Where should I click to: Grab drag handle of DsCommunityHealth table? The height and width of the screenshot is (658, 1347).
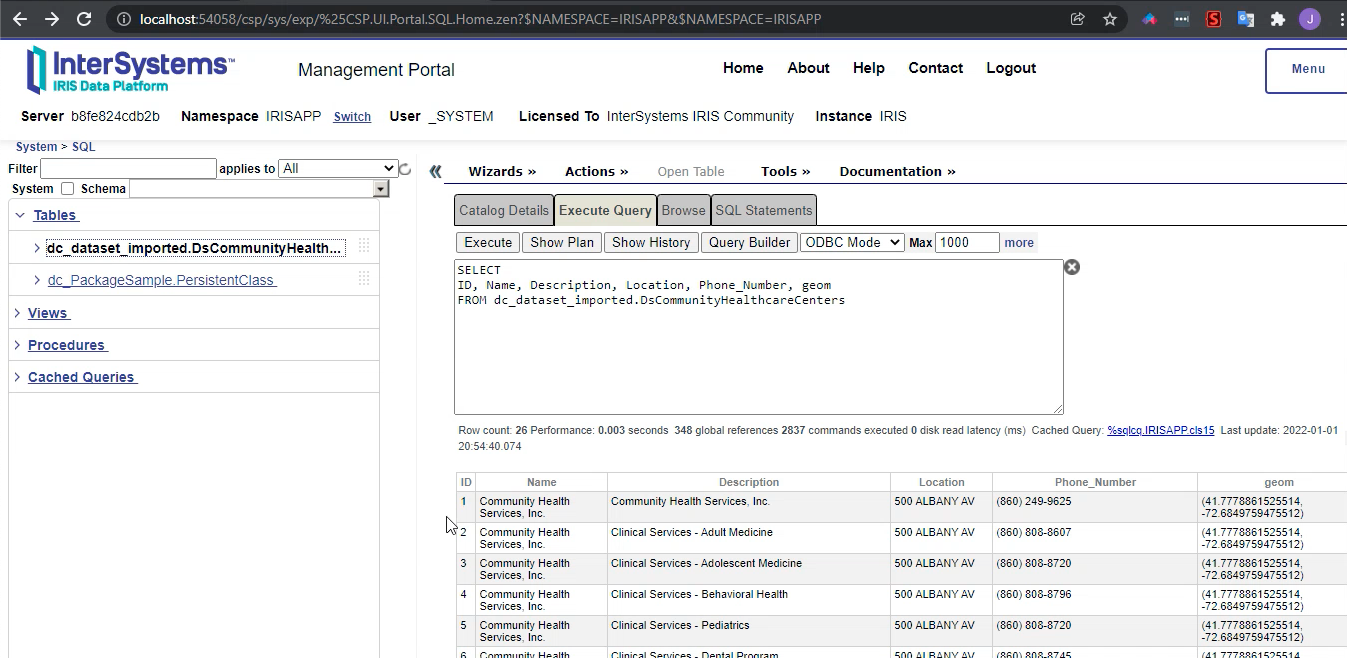pyautogui.click(x=364, y=247)
